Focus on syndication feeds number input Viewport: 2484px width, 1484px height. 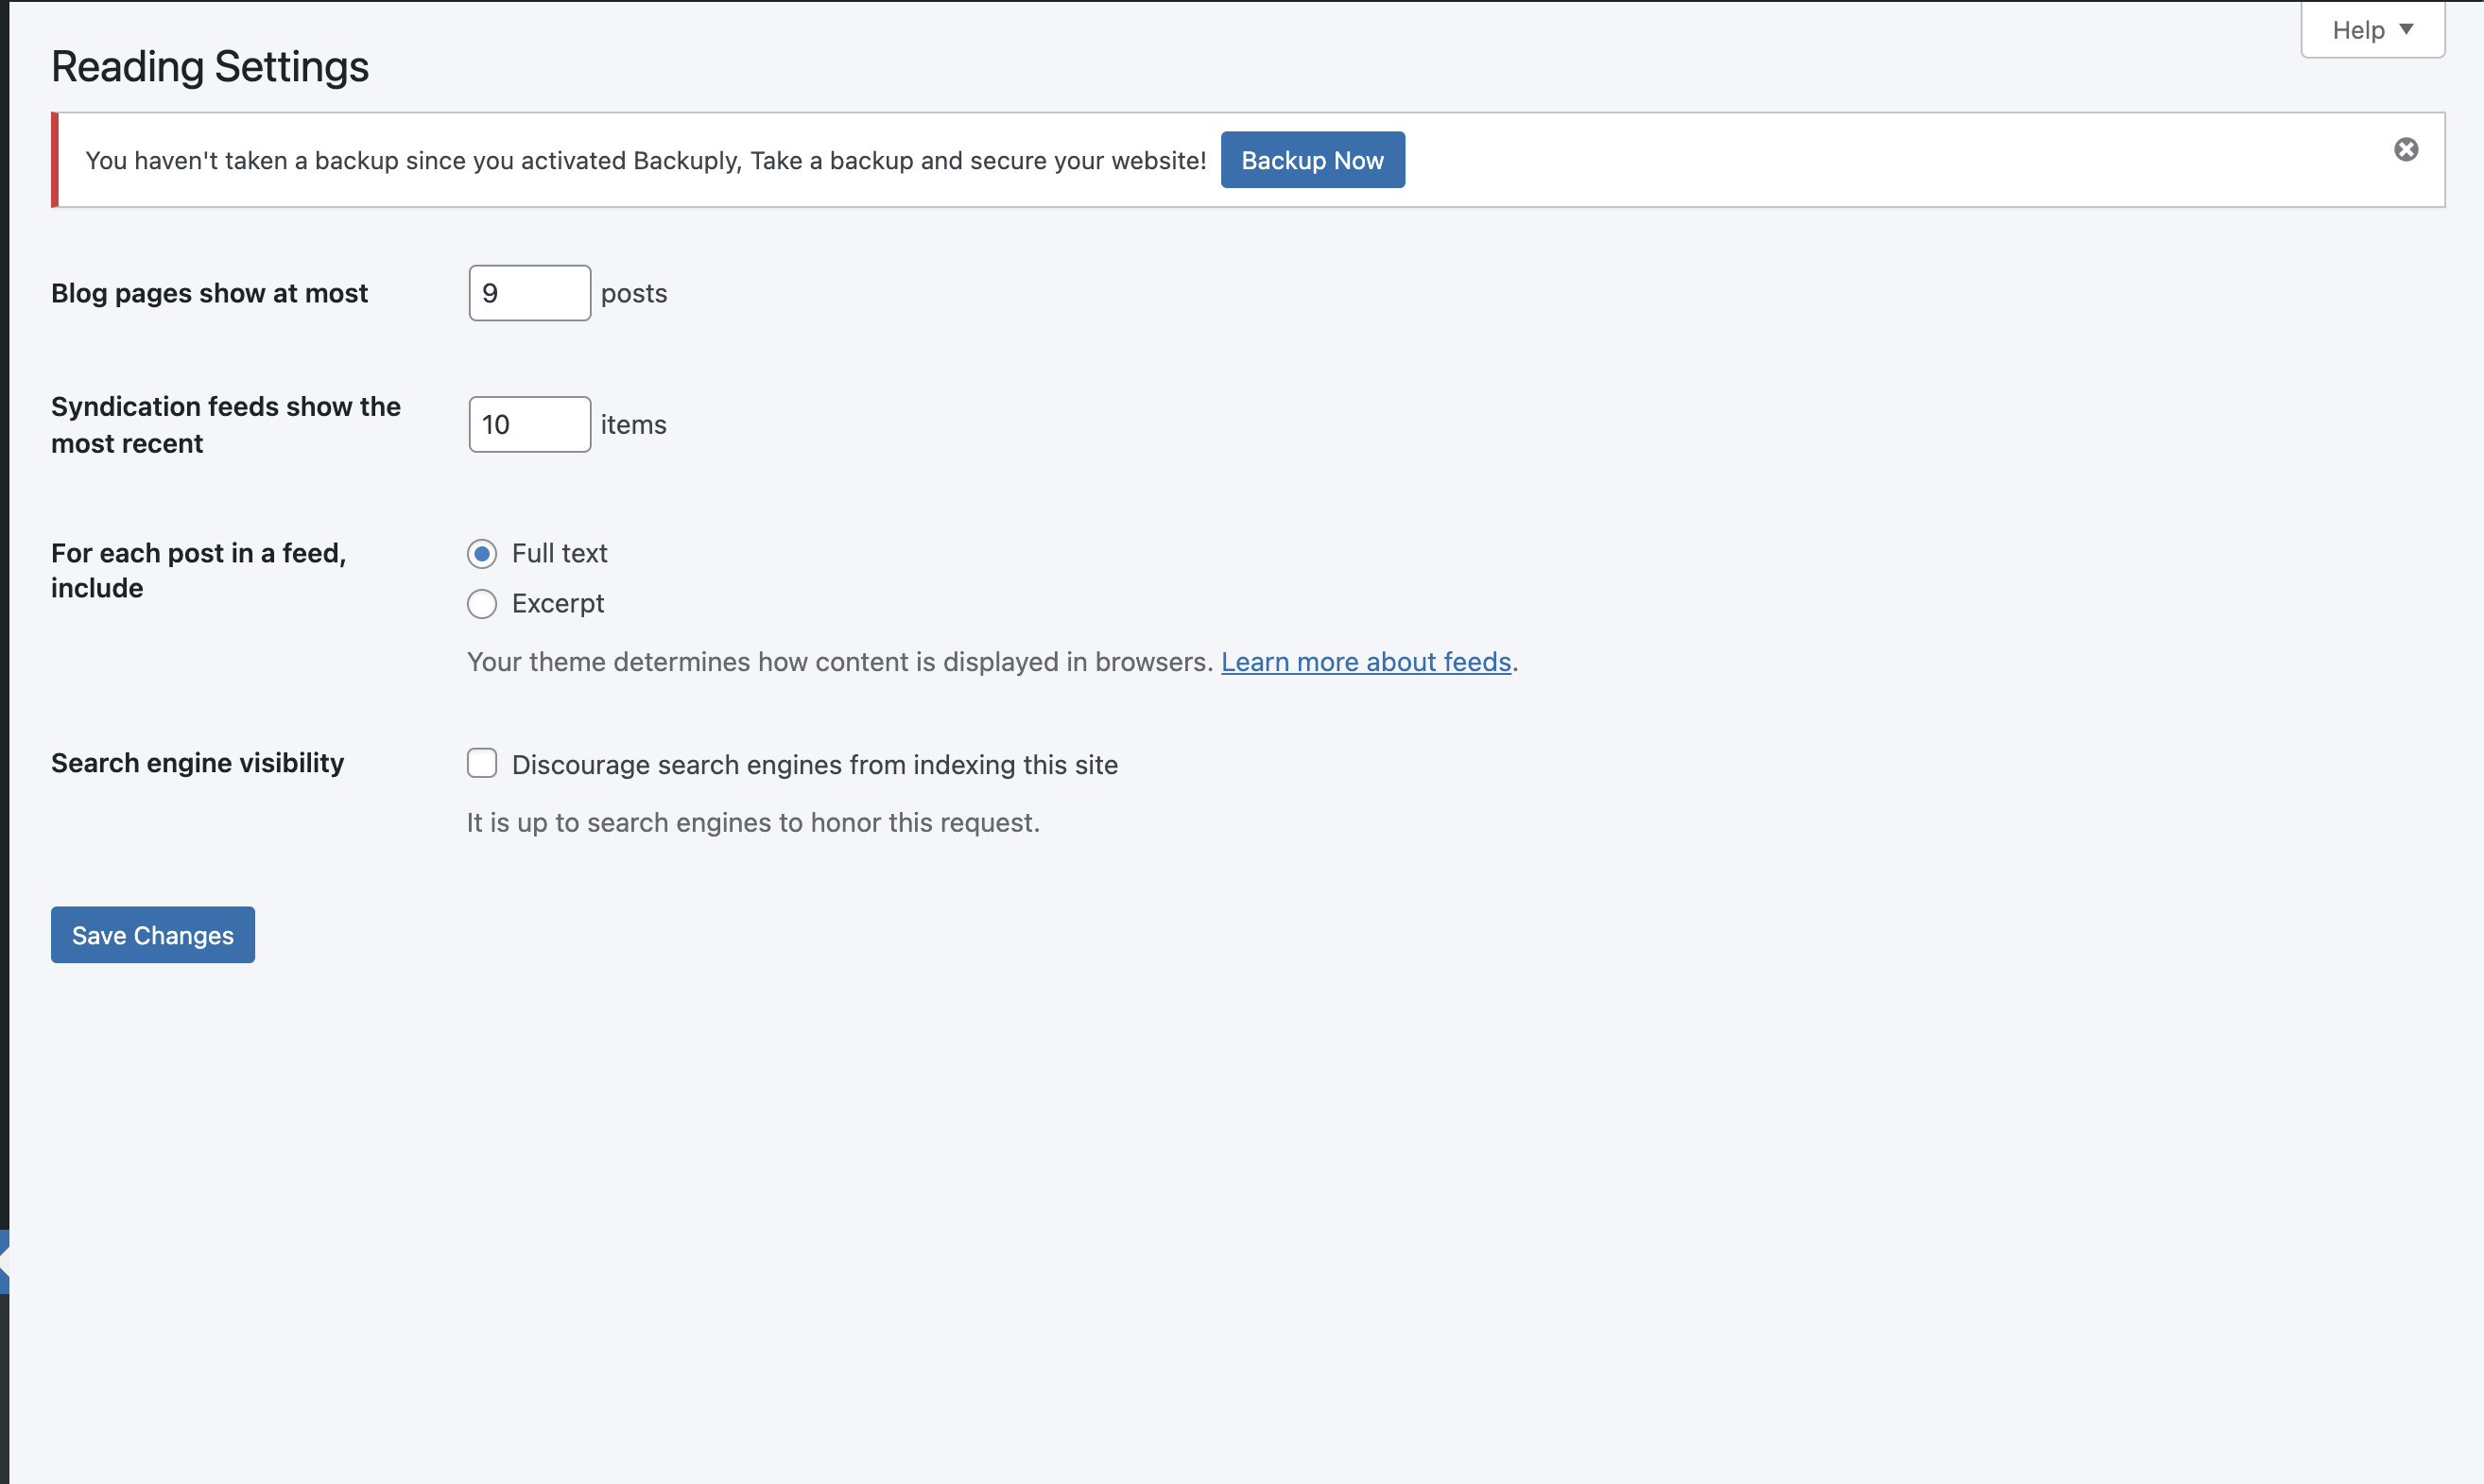pyautogui.click(x=528, y=424)
